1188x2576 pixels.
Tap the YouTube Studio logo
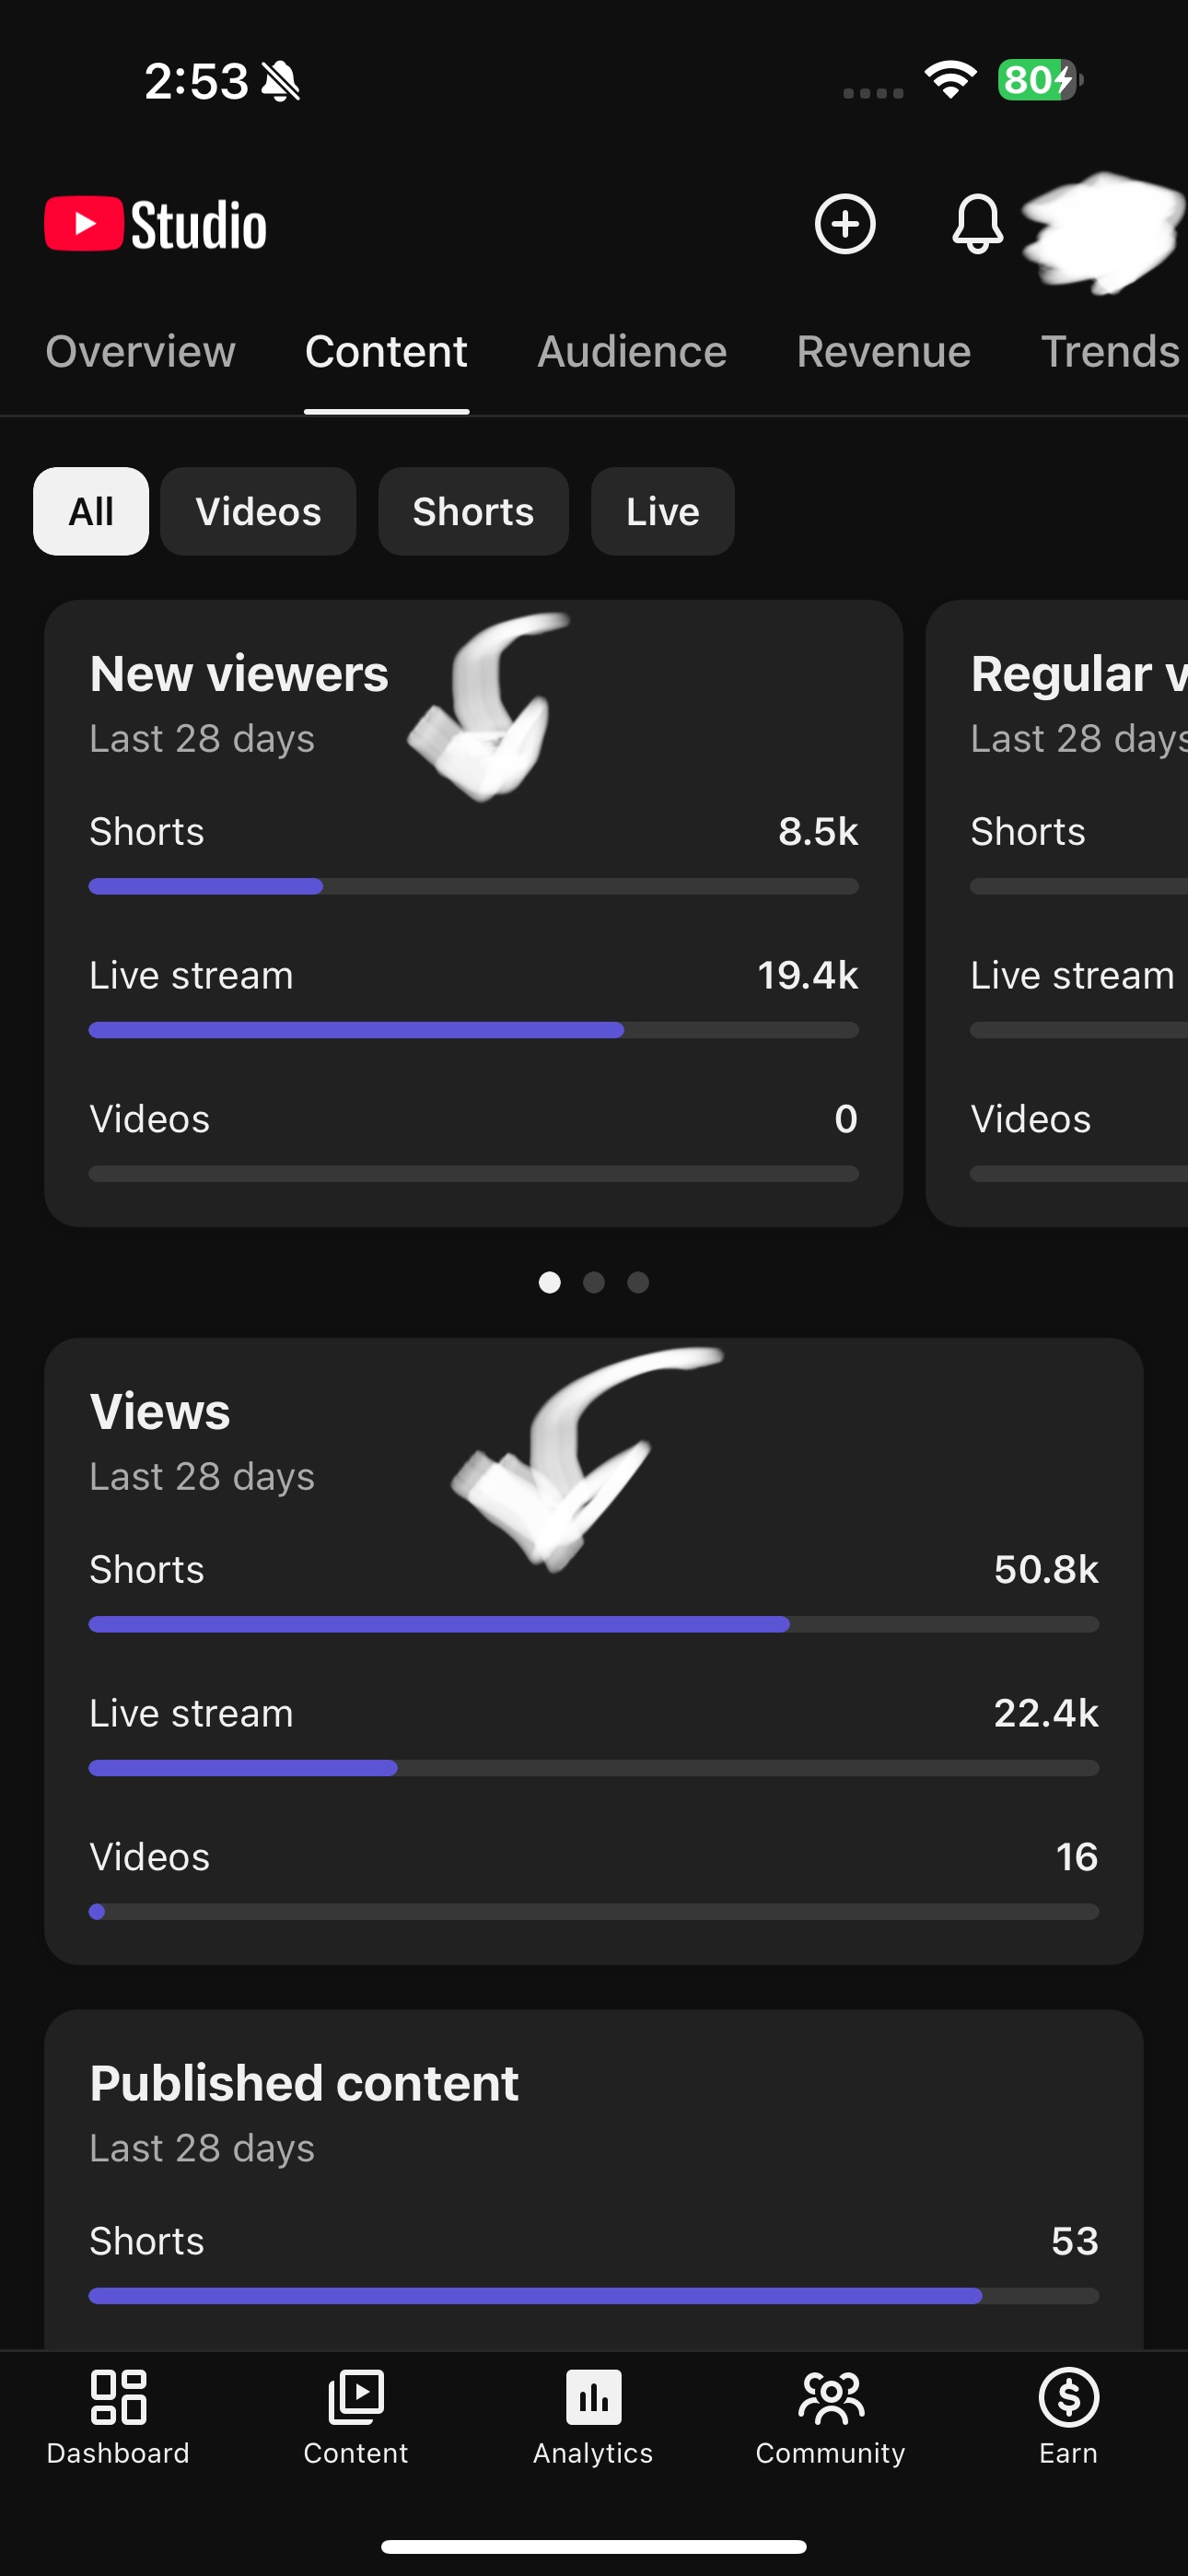[156, 224]
